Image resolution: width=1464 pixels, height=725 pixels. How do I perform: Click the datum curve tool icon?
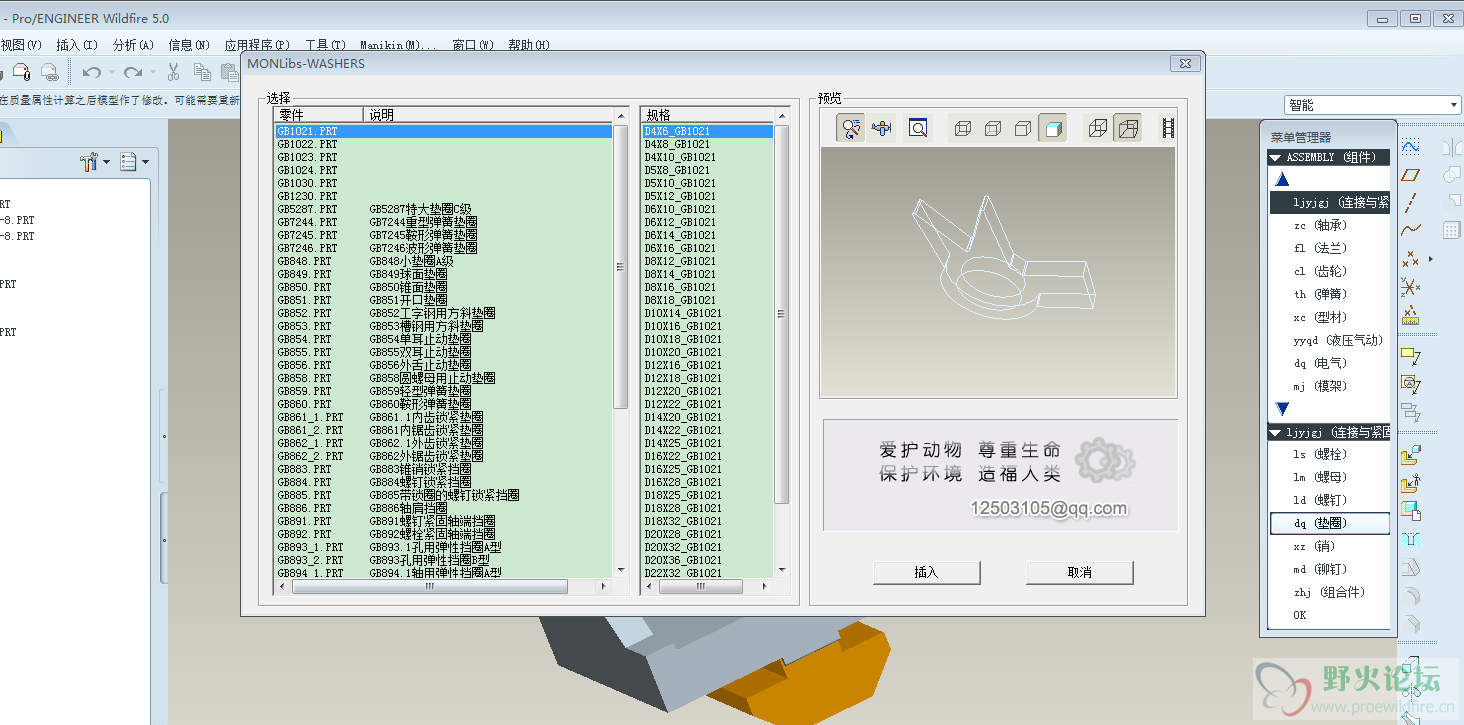(1411, 231)
